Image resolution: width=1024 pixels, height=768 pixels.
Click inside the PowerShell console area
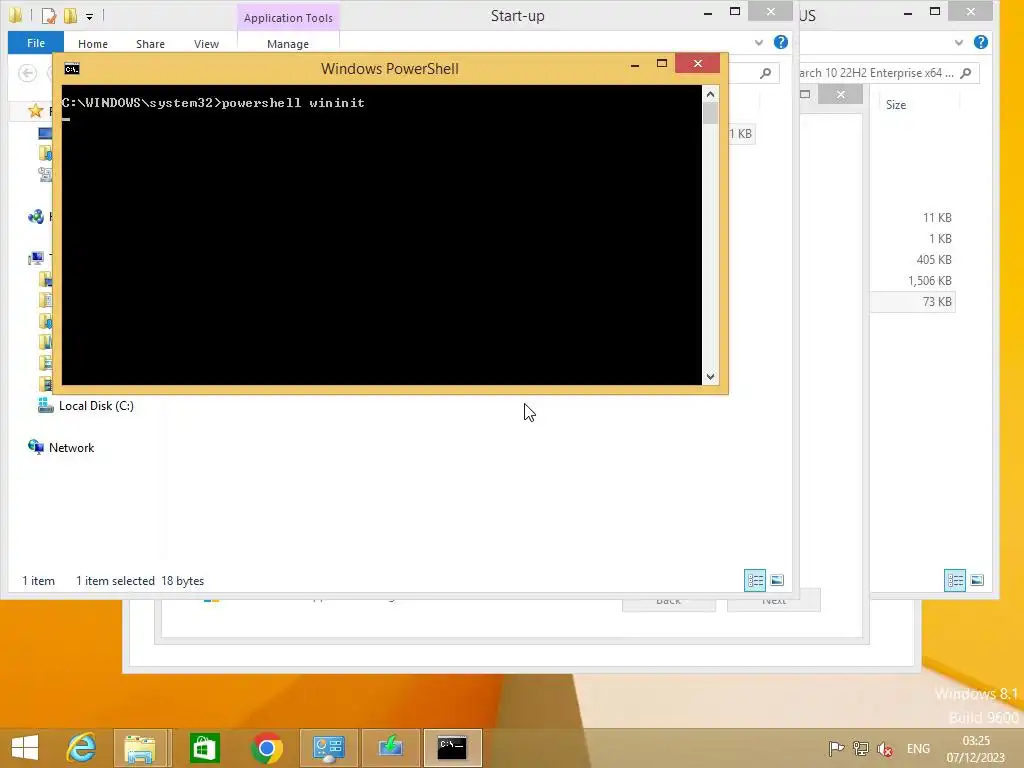point(382,235)
